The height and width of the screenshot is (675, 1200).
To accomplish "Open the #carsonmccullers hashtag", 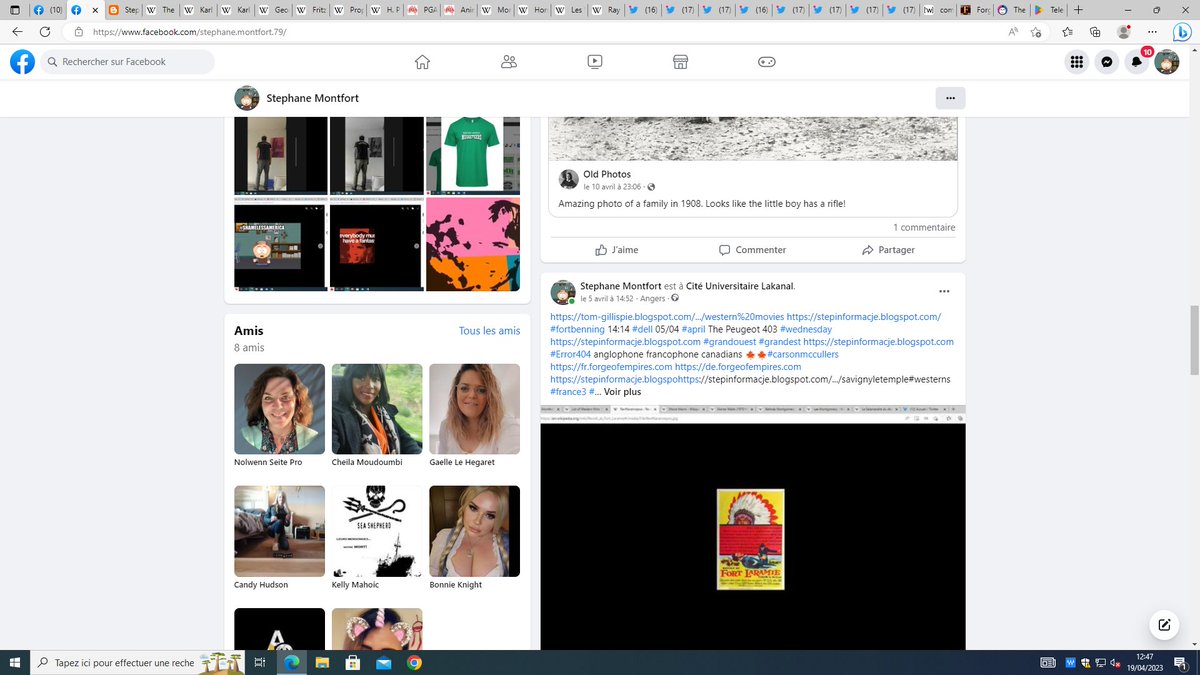I will click(x=802, y=354).
